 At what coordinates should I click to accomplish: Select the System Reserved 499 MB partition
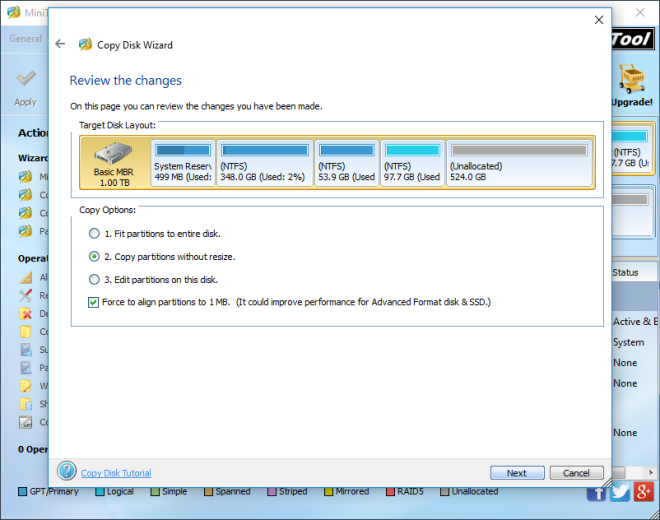(181, 163)
